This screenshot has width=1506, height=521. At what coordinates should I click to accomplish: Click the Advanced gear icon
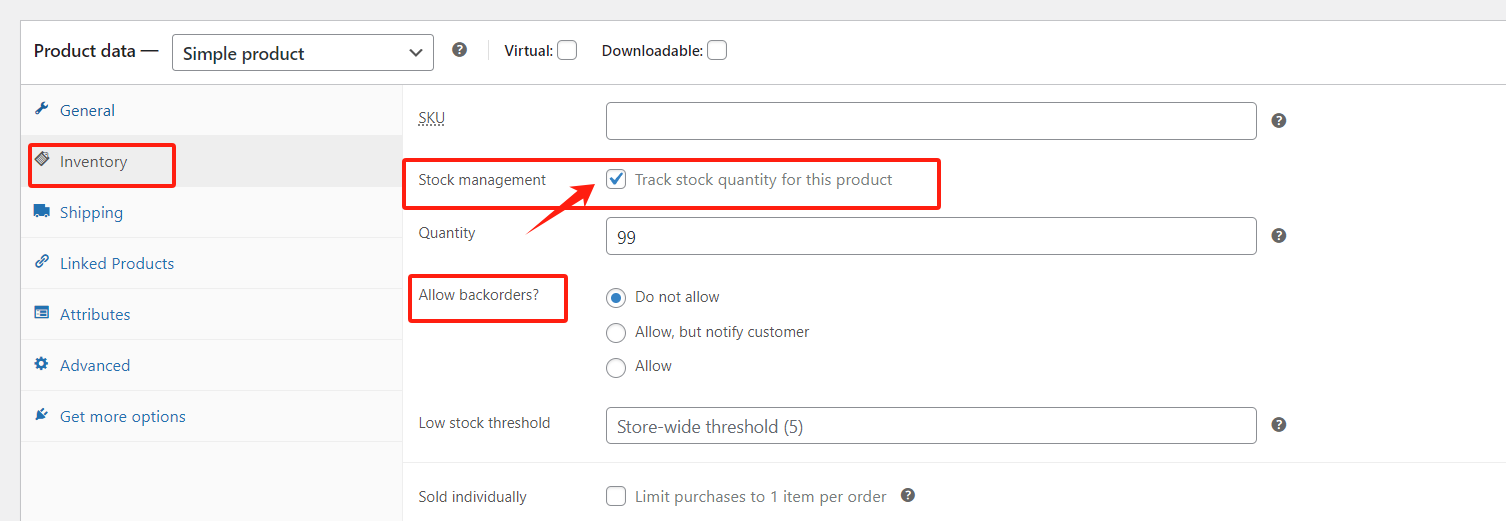point(41,364)
